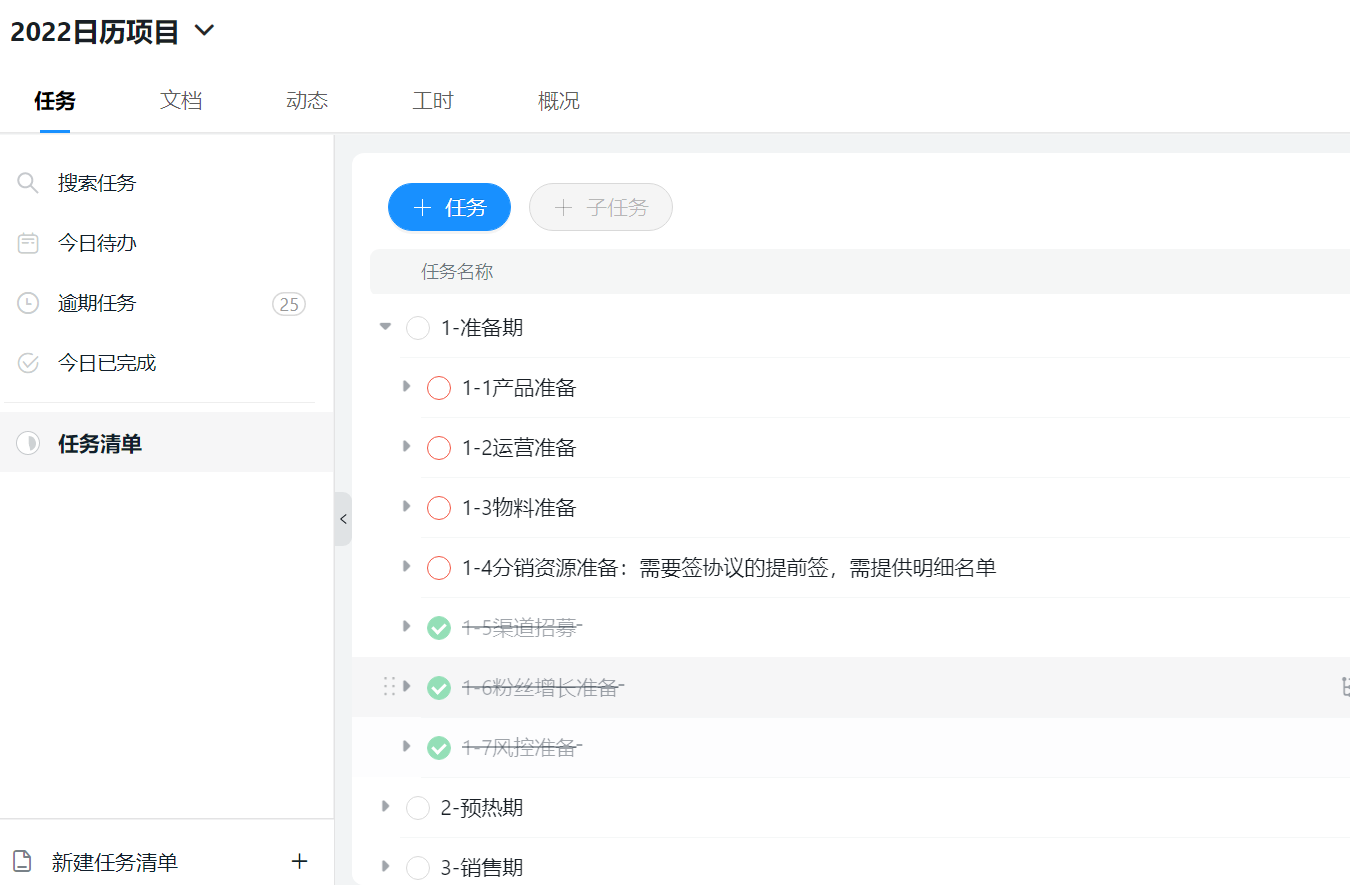Expand 1-4分销资源准备 subtasks
This screenshot has height=885, width=1350.
point(406,566)
